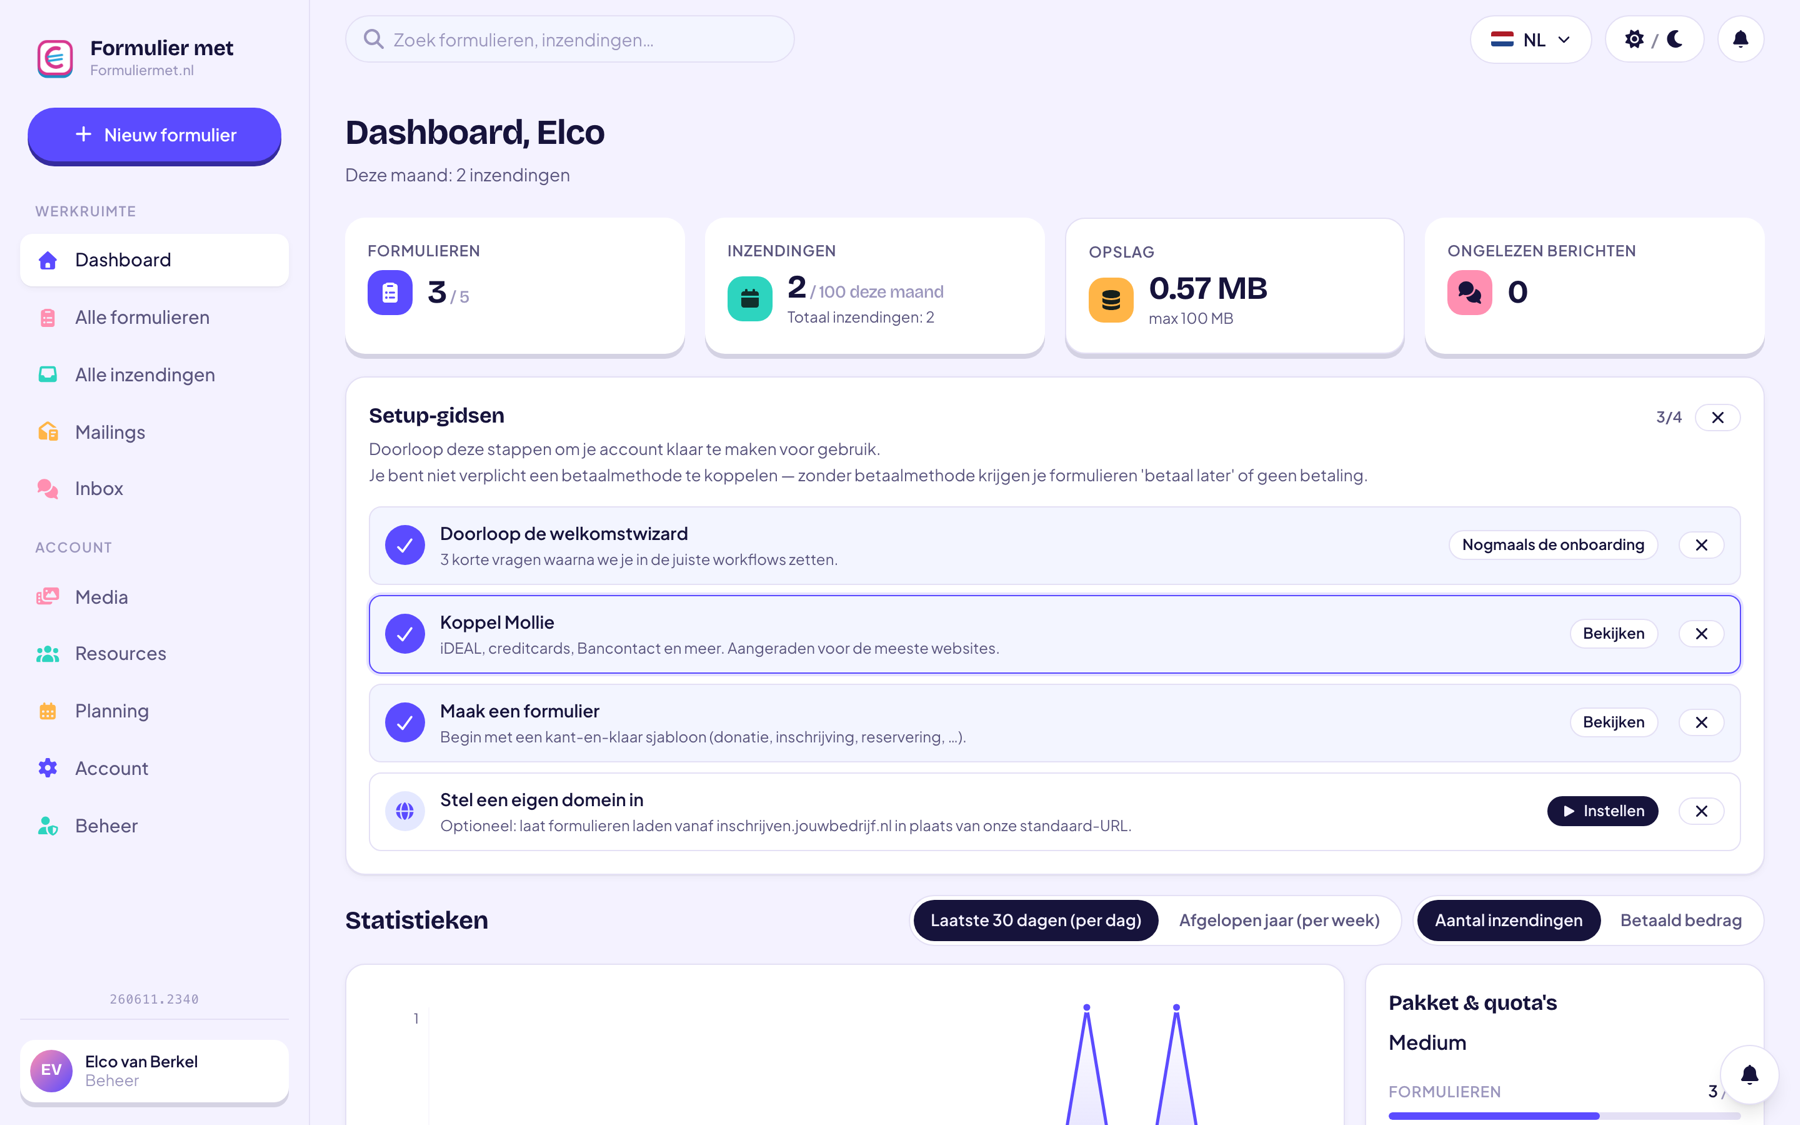Click the Inzendingen calendar stat icon
Screen dimensions: 1800x1125
click(x=750, y=299)
